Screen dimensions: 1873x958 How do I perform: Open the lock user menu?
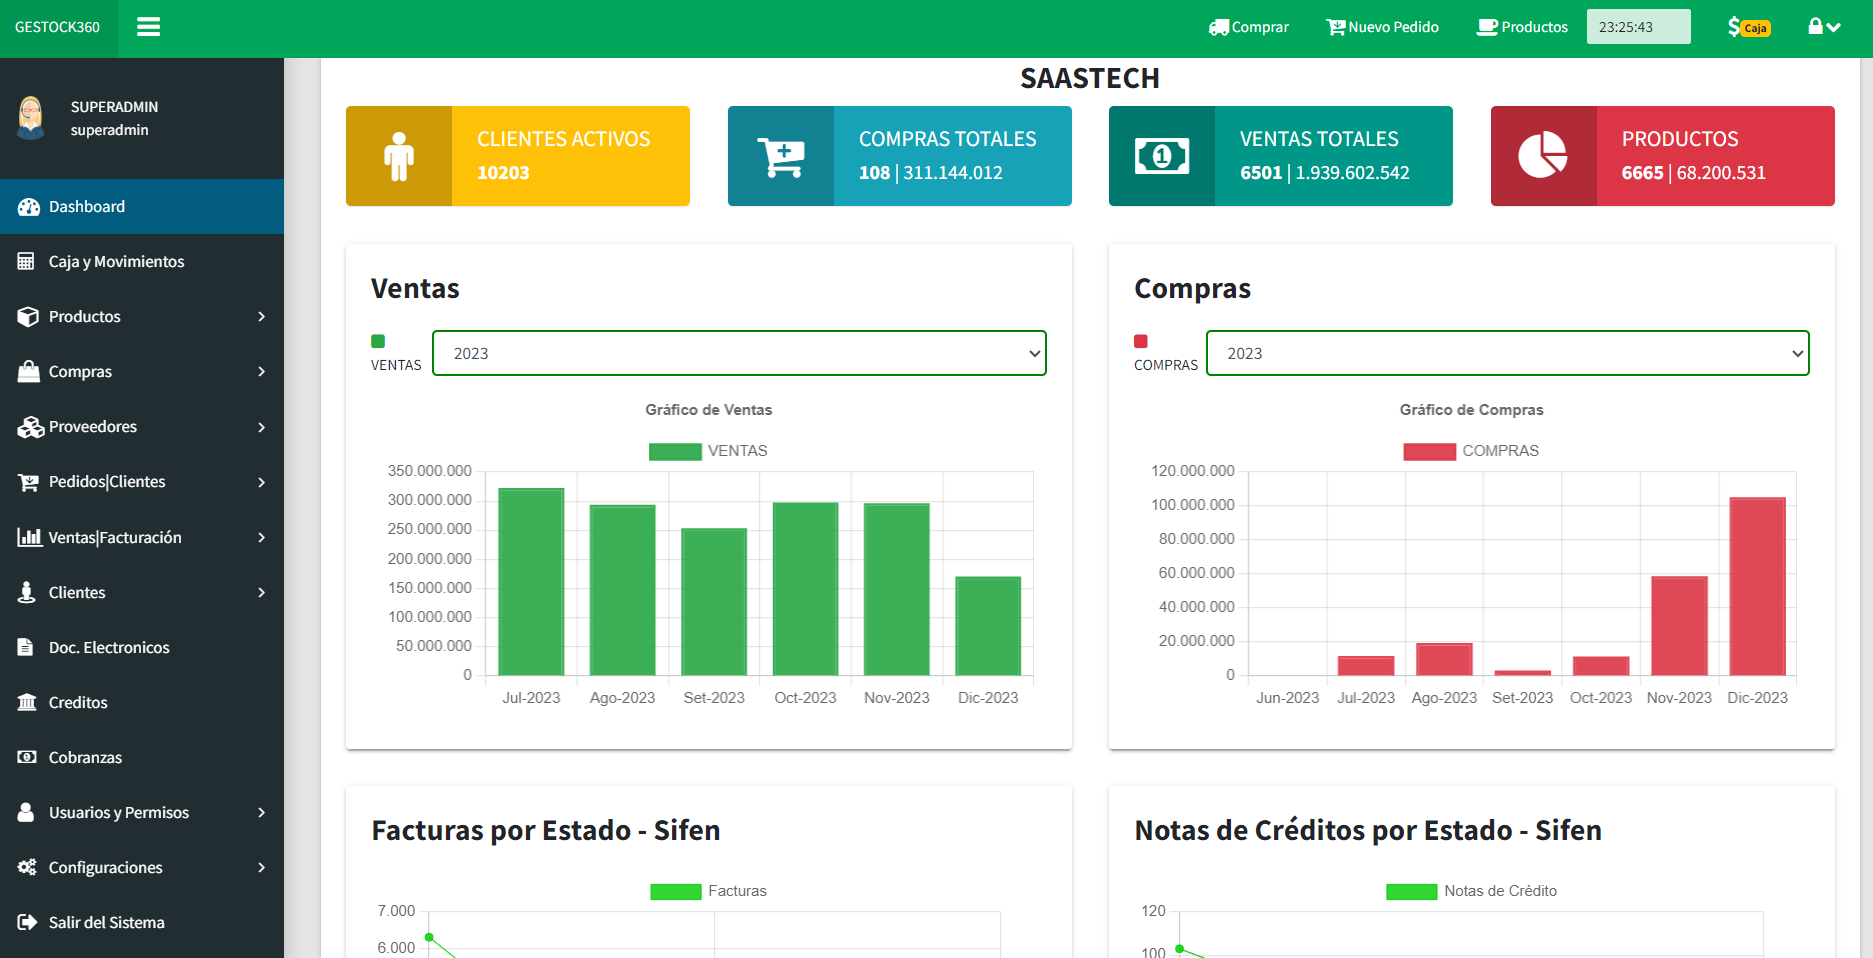1823,27
